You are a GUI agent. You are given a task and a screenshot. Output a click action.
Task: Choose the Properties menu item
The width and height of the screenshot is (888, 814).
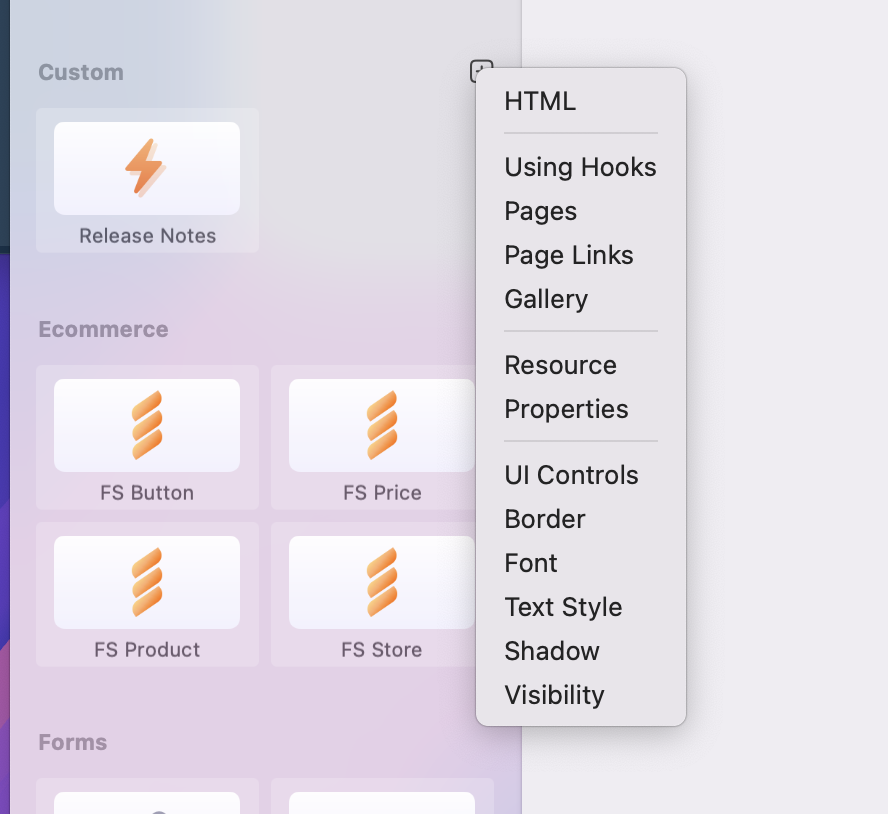point(566,409)
